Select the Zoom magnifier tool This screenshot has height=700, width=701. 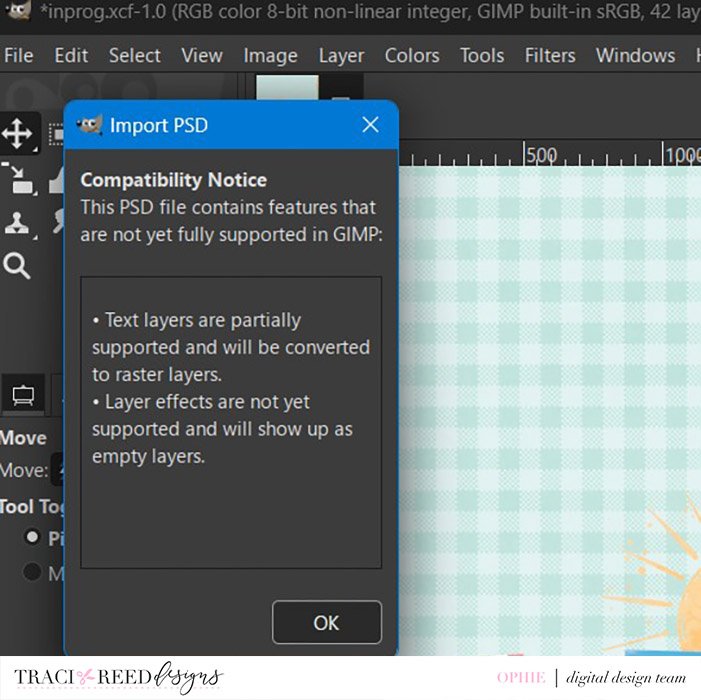17,266
